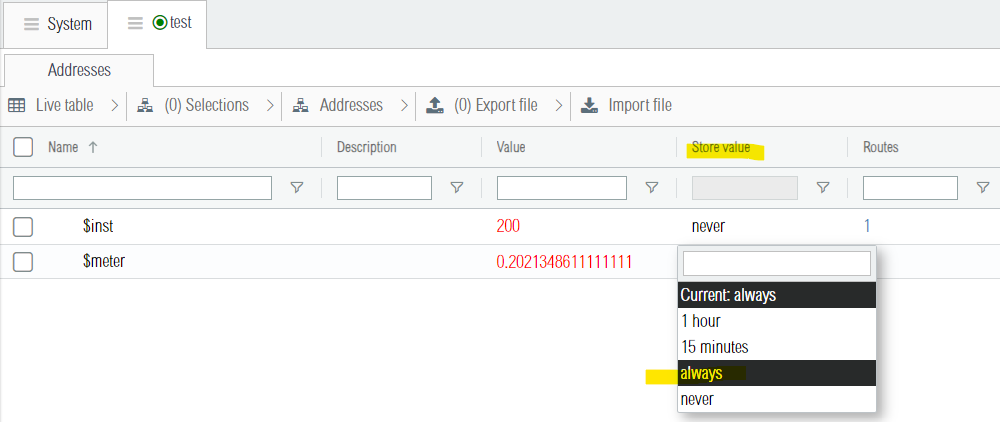Screen dimensions: 1000x422
Task: Select '1 hour' from store value dropdown
Action: (700, 321)
